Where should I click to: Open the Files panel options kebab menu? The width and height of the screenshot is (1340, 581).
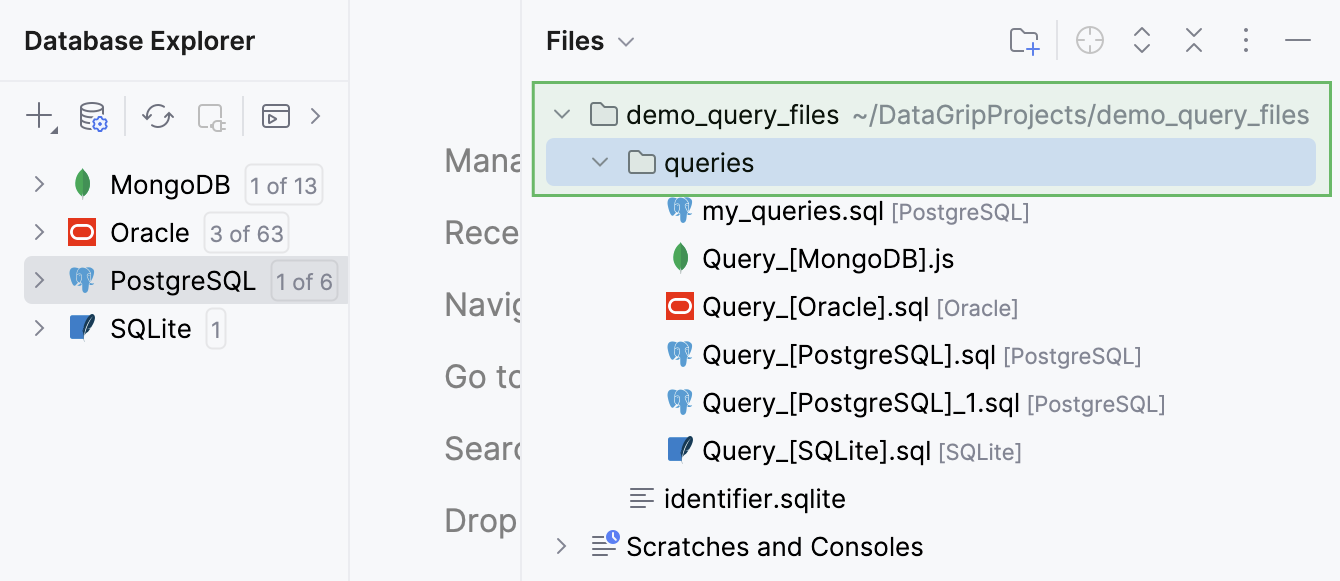point(1245,40)
